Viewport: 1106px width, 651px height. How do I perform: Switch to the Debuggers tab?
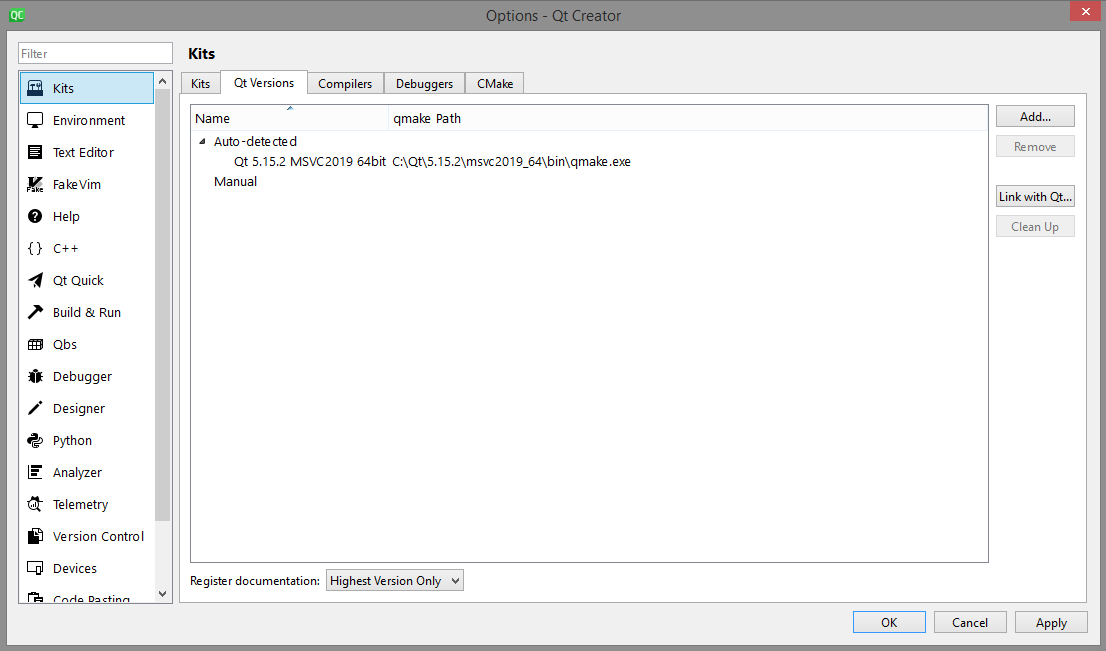click(x=424, y=84)
